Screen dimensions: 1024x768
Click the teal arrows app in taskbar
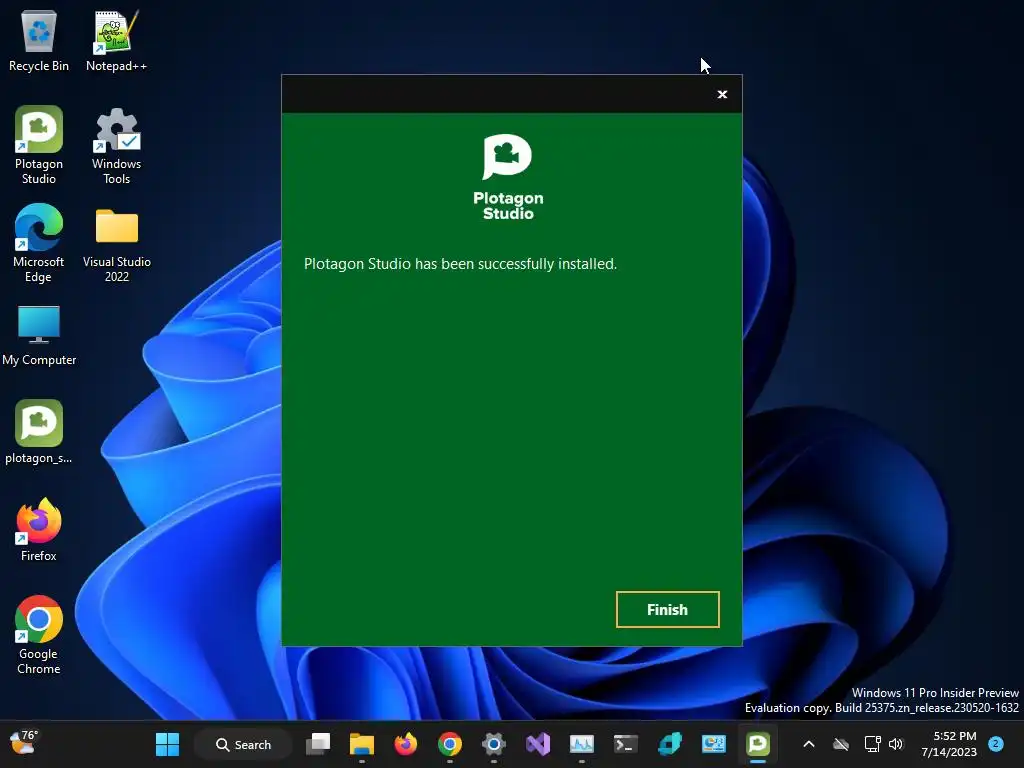coord(670,744)
